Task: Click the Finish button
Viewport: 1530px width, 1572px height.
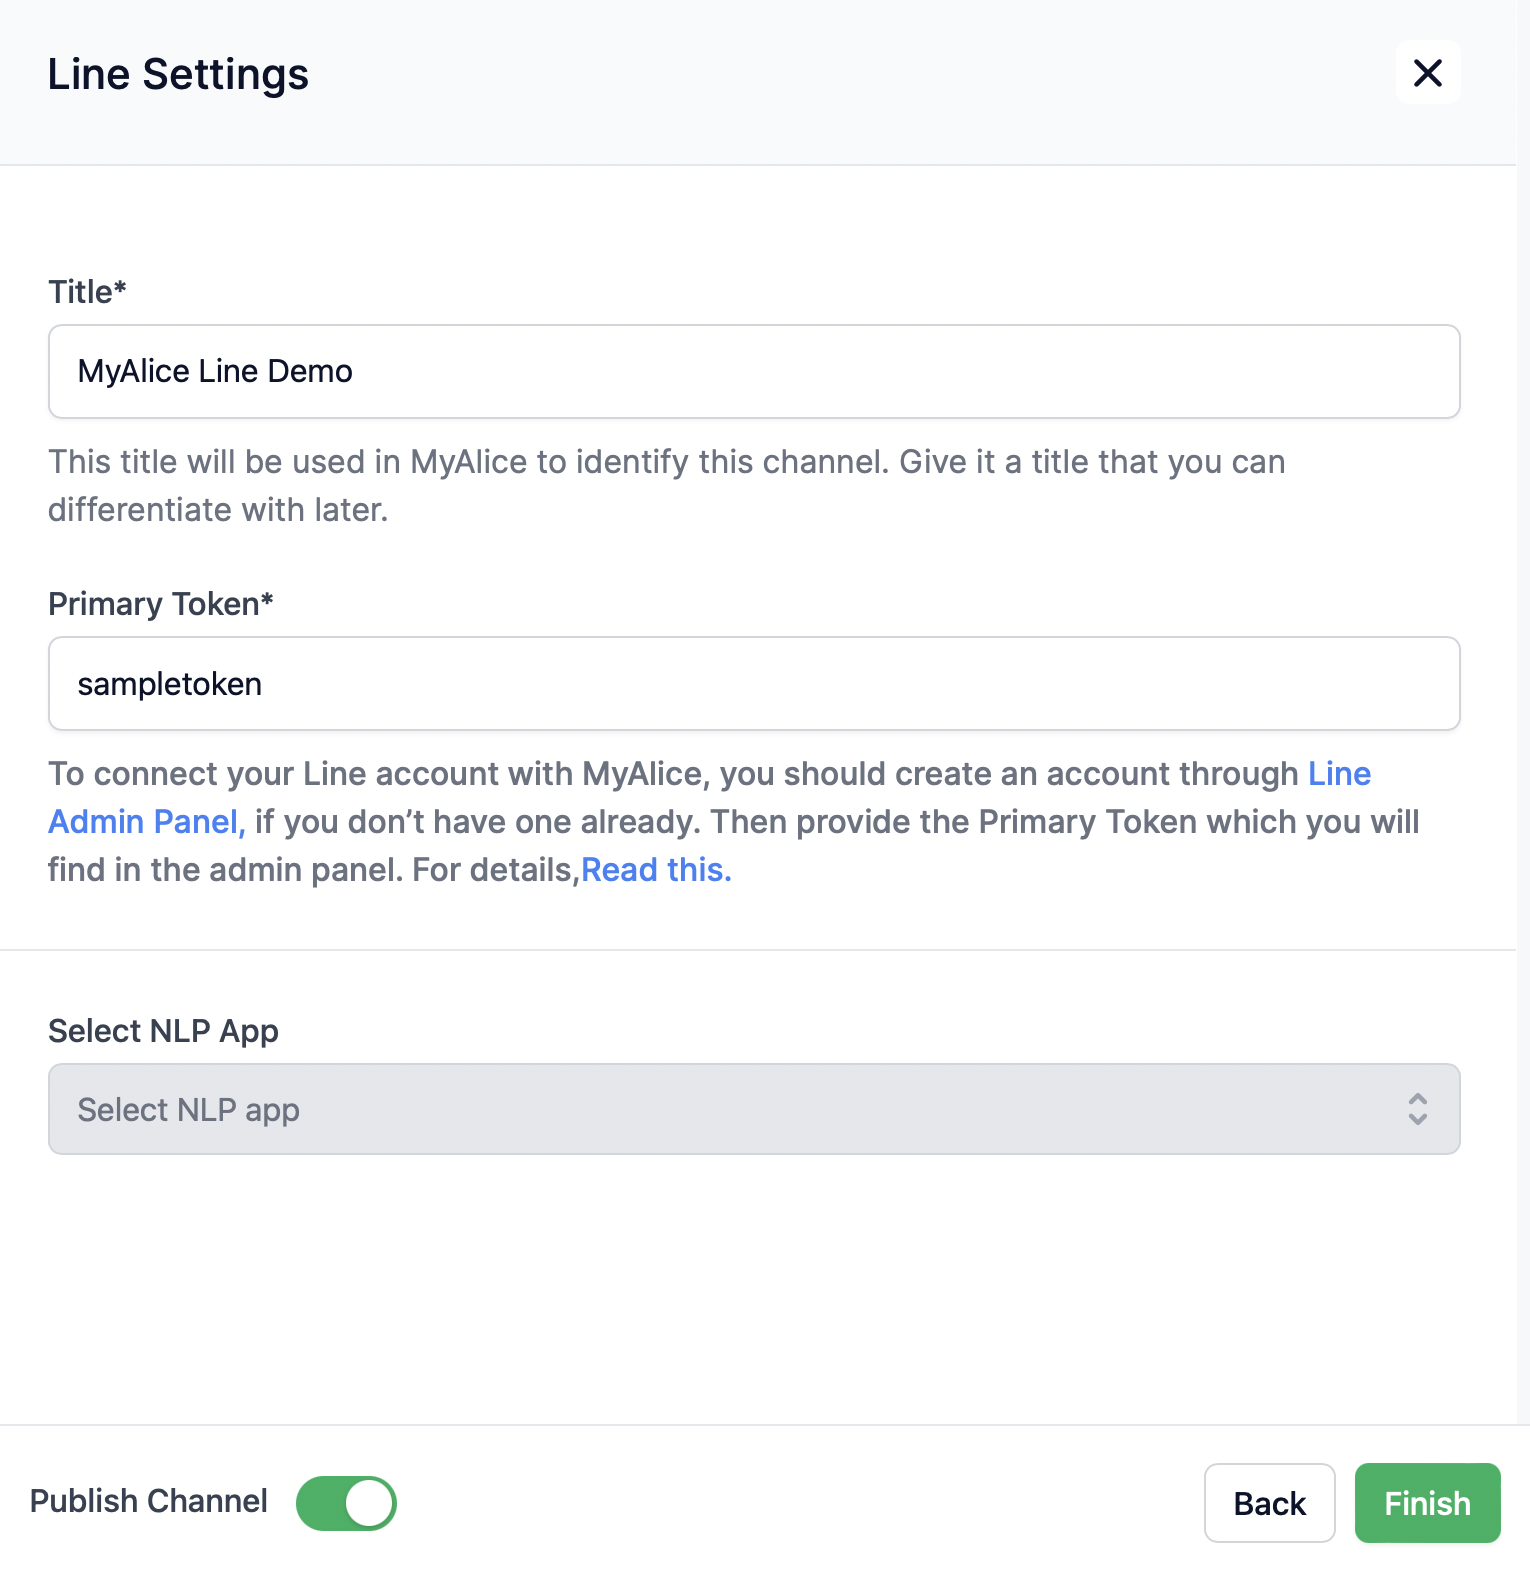Action: [1427, 1503]
